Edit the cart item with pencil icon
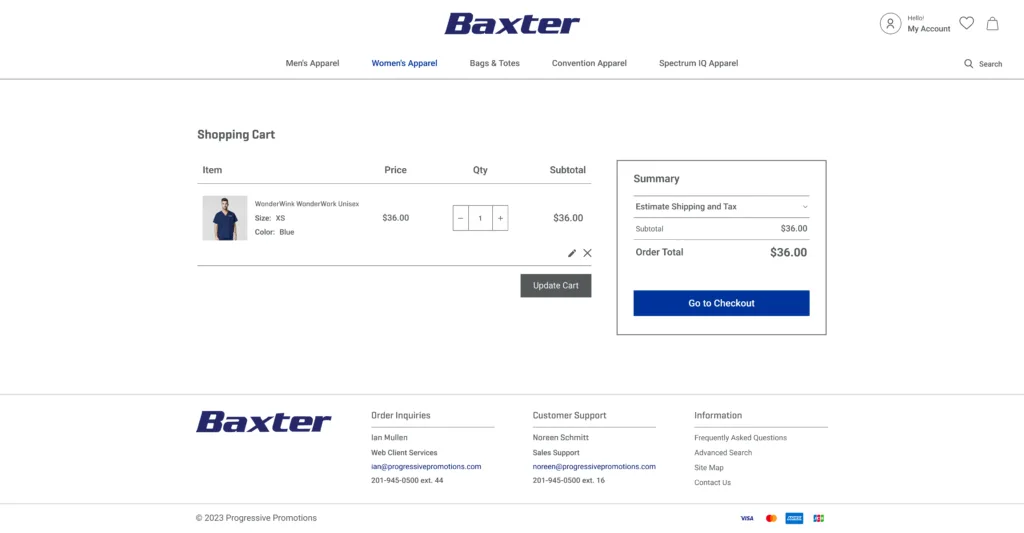This screenshot has height=533, width=1024. coord(571,253)
